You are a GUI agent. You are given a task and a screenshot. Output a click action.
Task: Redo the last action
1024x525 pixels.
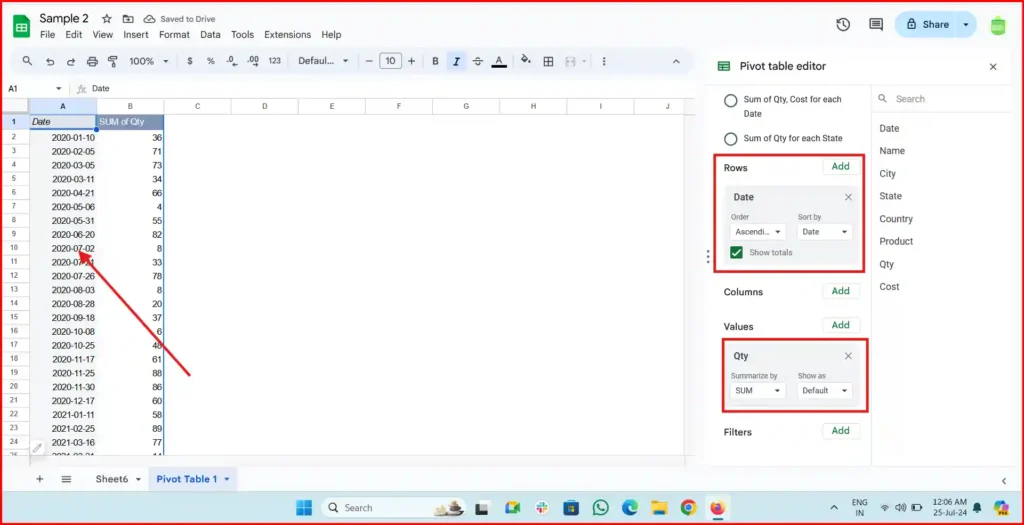tap(71, 61)
